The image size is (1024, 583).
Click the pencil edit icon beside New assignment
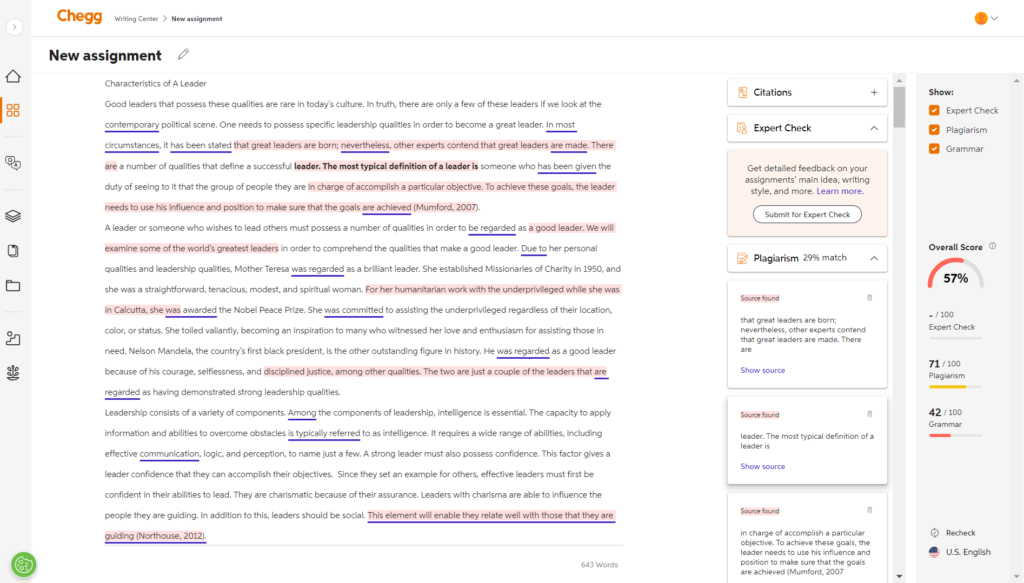(x=183, y=54)
